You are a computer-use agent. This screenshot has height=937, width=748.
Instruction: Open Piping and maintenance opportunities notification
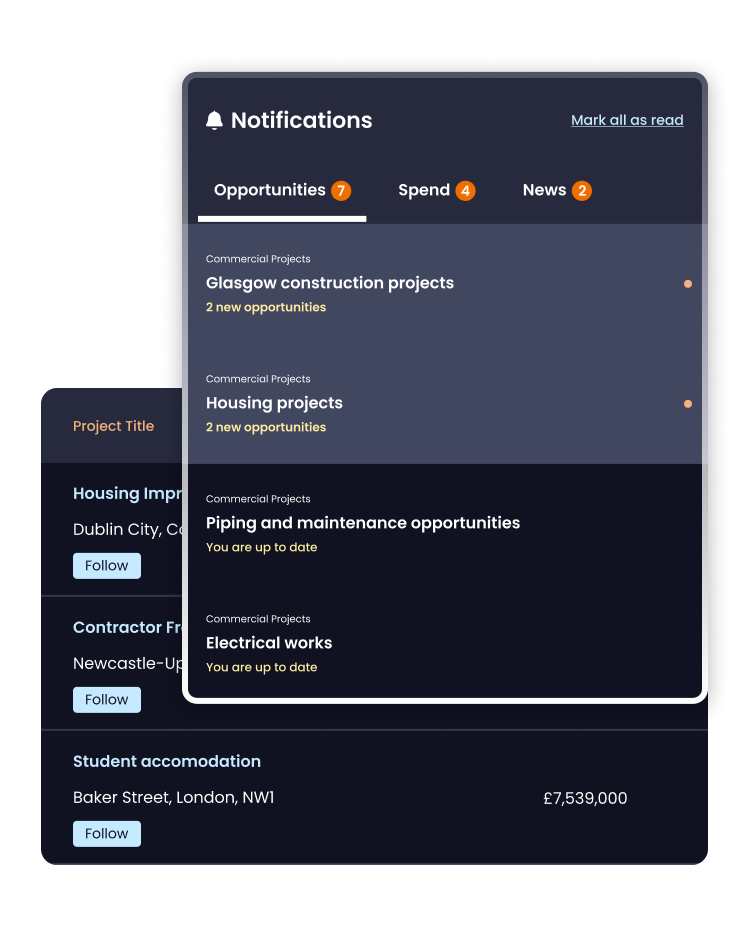tap(445, 523)
